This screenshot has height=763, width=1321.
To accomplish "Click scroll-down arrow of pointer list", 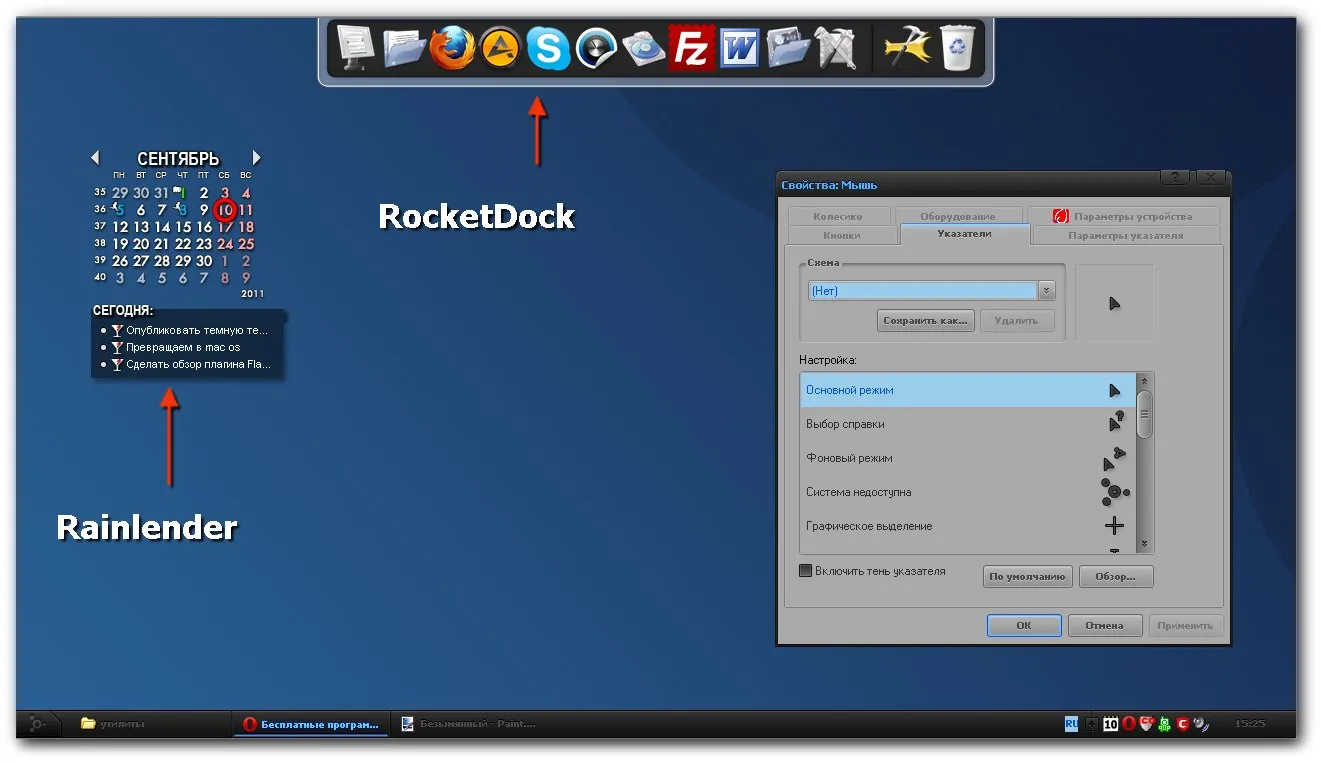I will tap(1145, 545).
